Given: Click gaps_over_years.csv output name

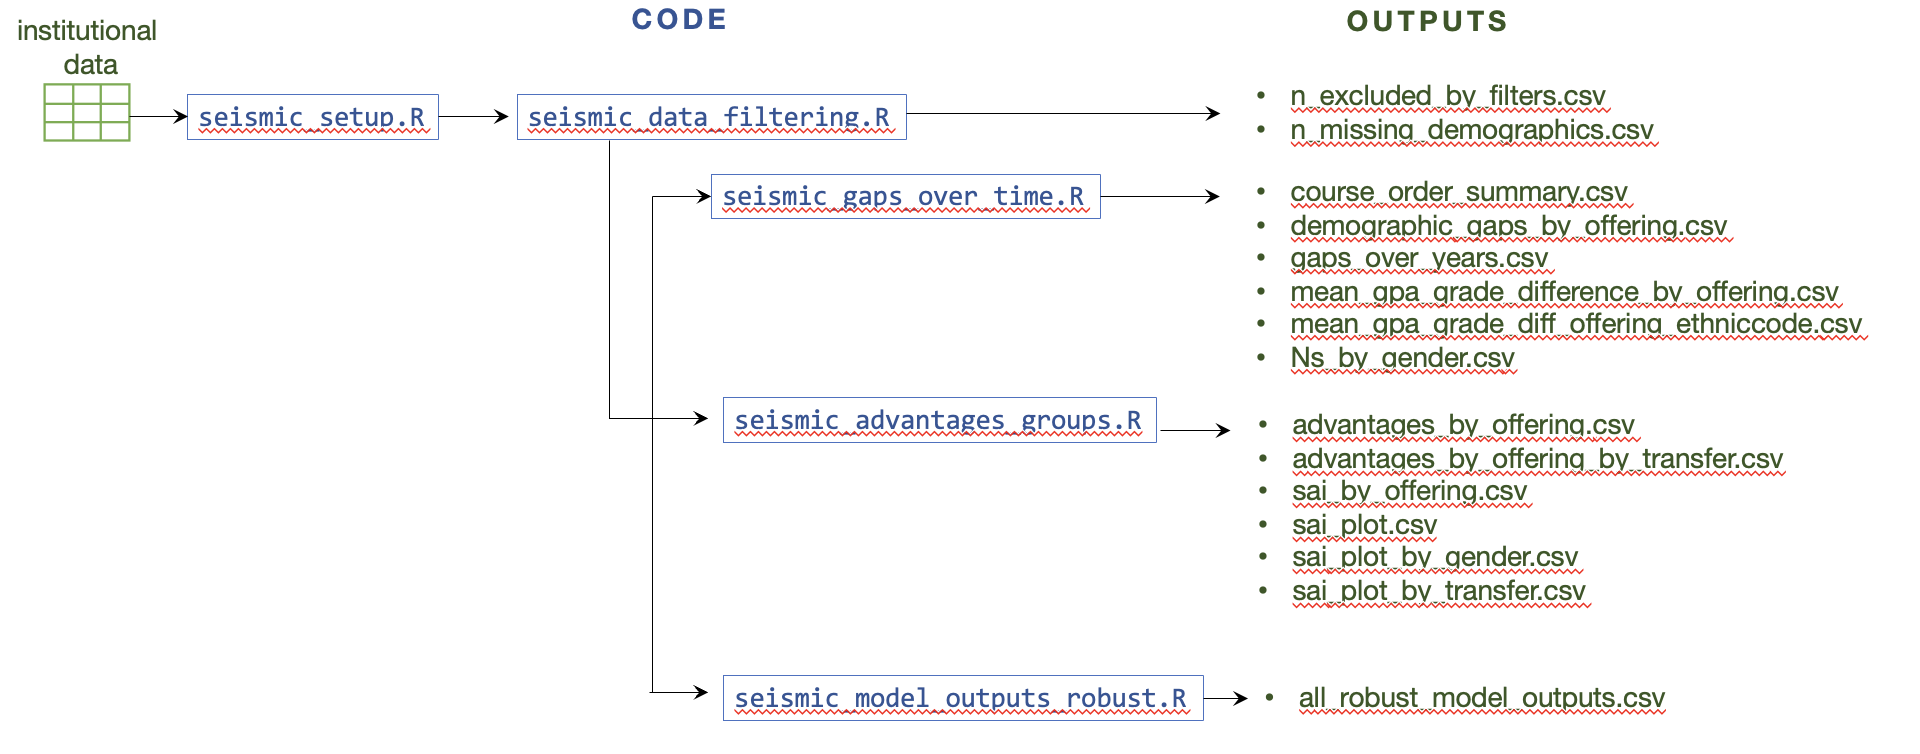Looking at the screenshot, I should 1419,259.
